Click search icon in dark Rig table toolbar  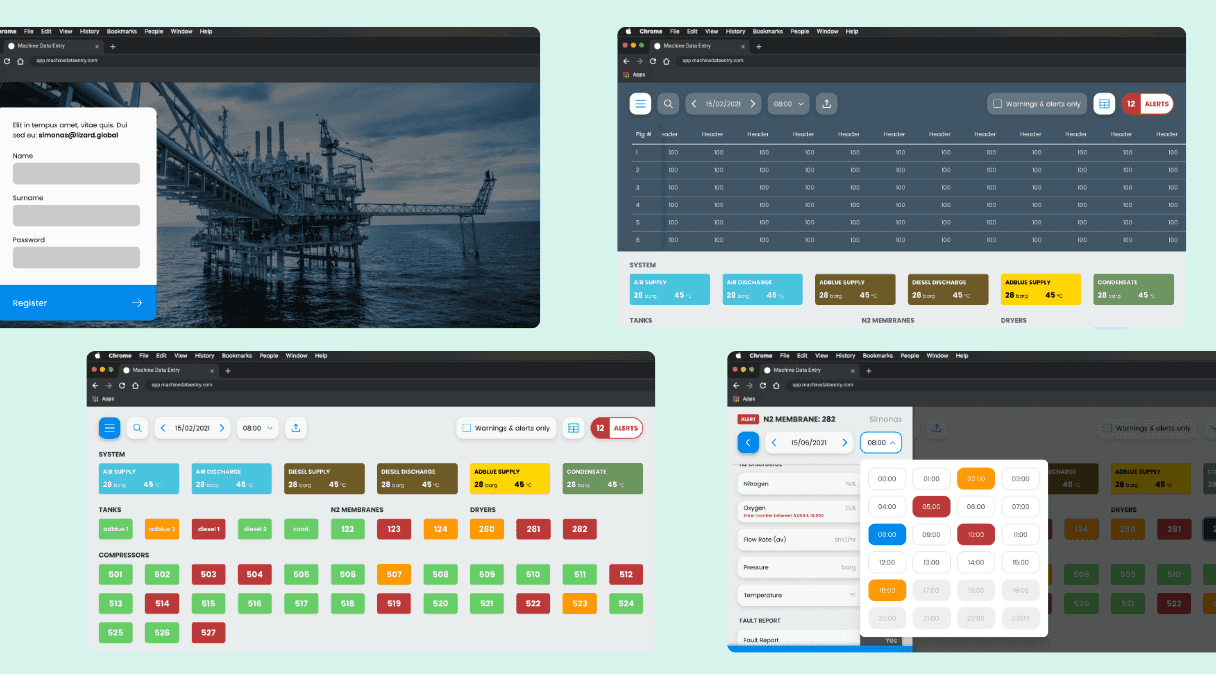[x=668, y=103]
